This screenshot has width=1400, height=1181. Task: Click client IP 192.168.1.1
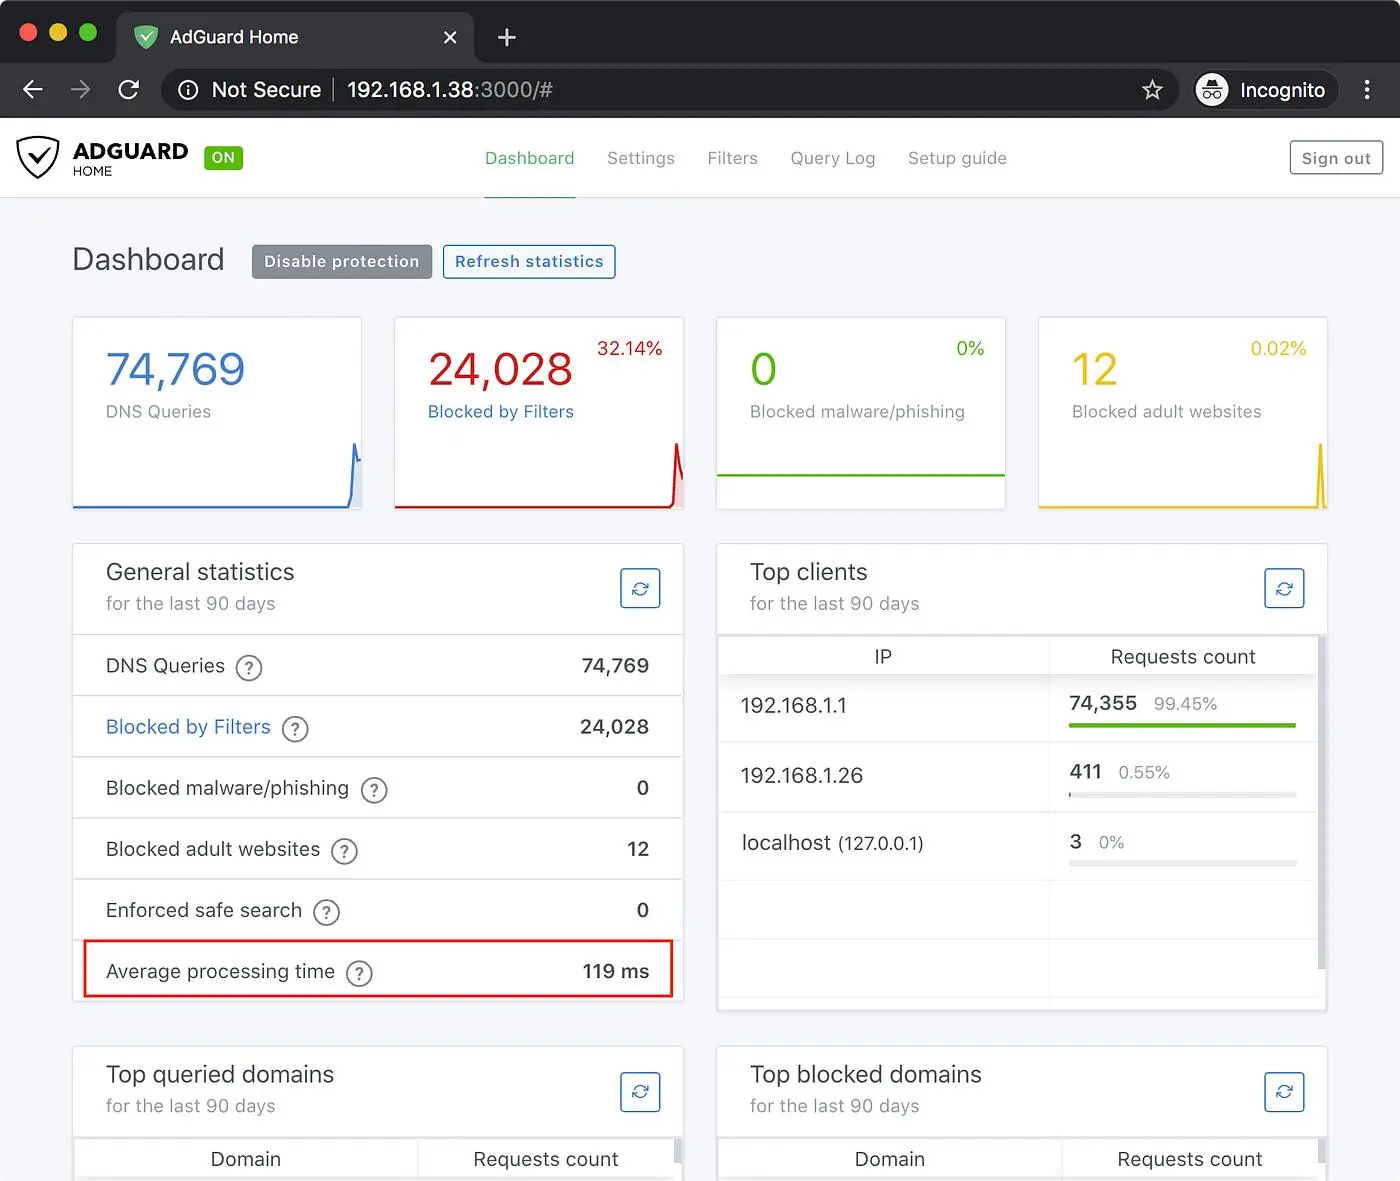(794, 706)
